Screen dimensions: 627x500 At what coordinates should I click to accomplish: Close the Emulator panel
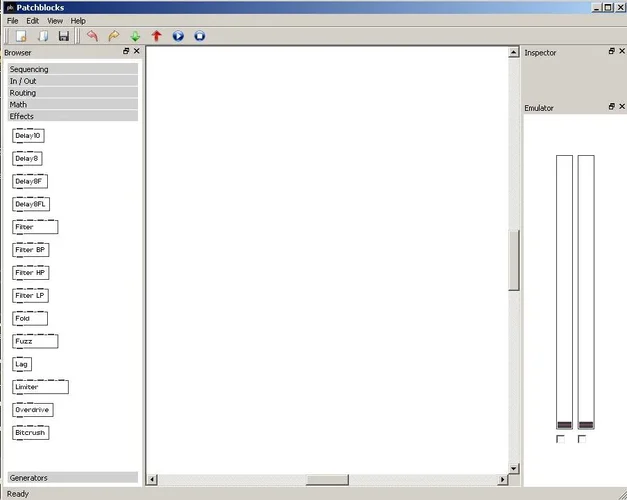point(622,106)
